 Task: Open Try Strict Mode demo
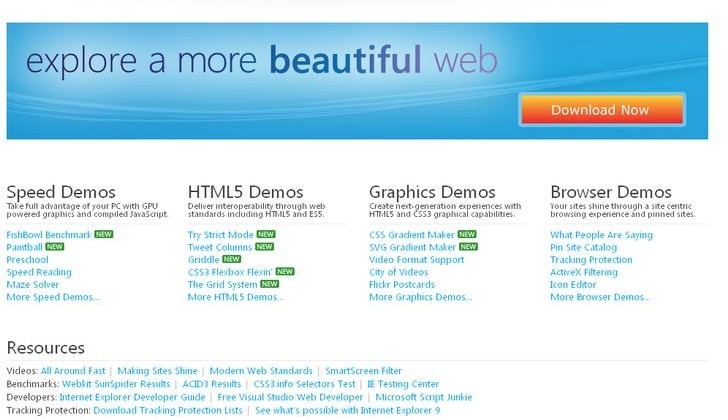(221, 235)
